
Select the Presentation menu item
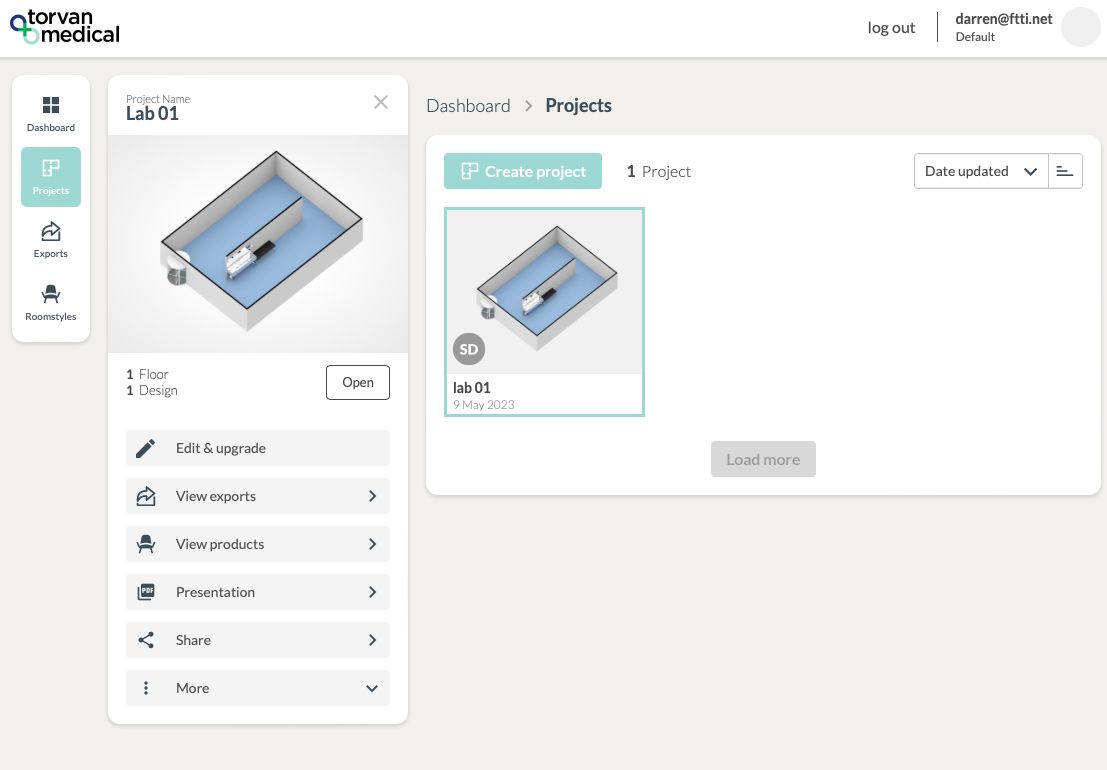258,592
